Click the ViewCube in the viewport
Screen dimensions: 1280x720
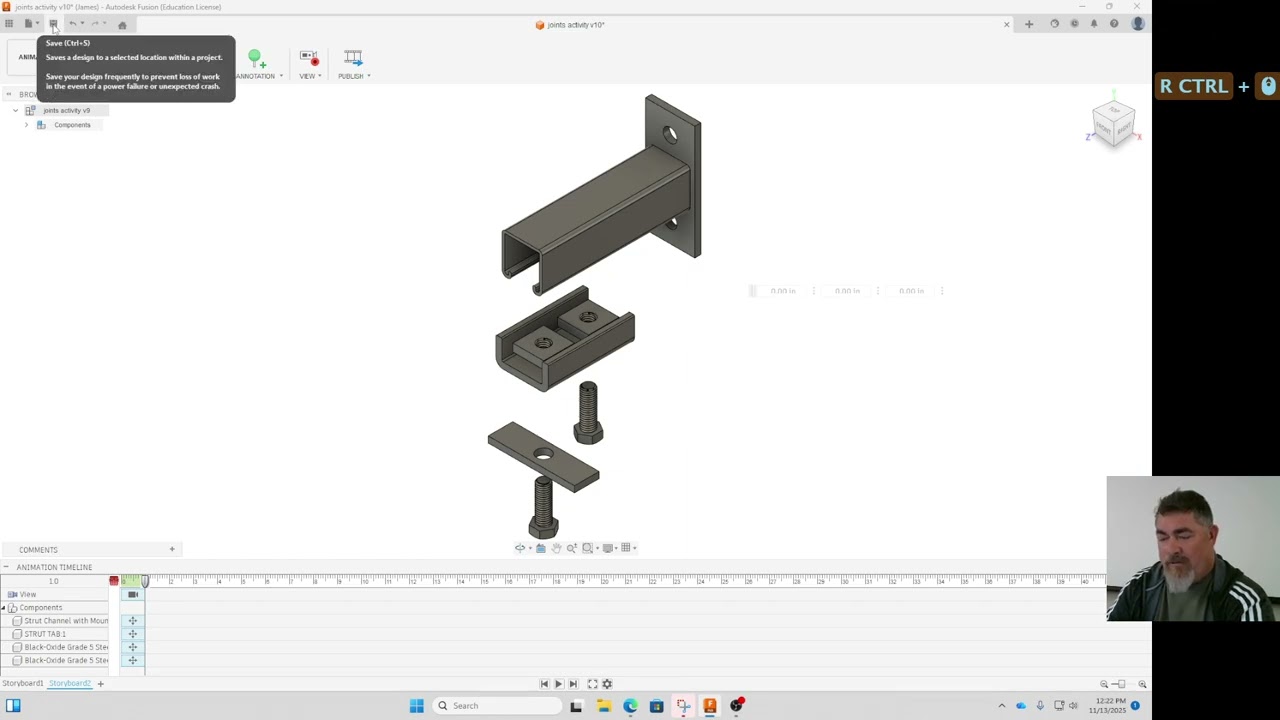click(x=1113, y=125)
